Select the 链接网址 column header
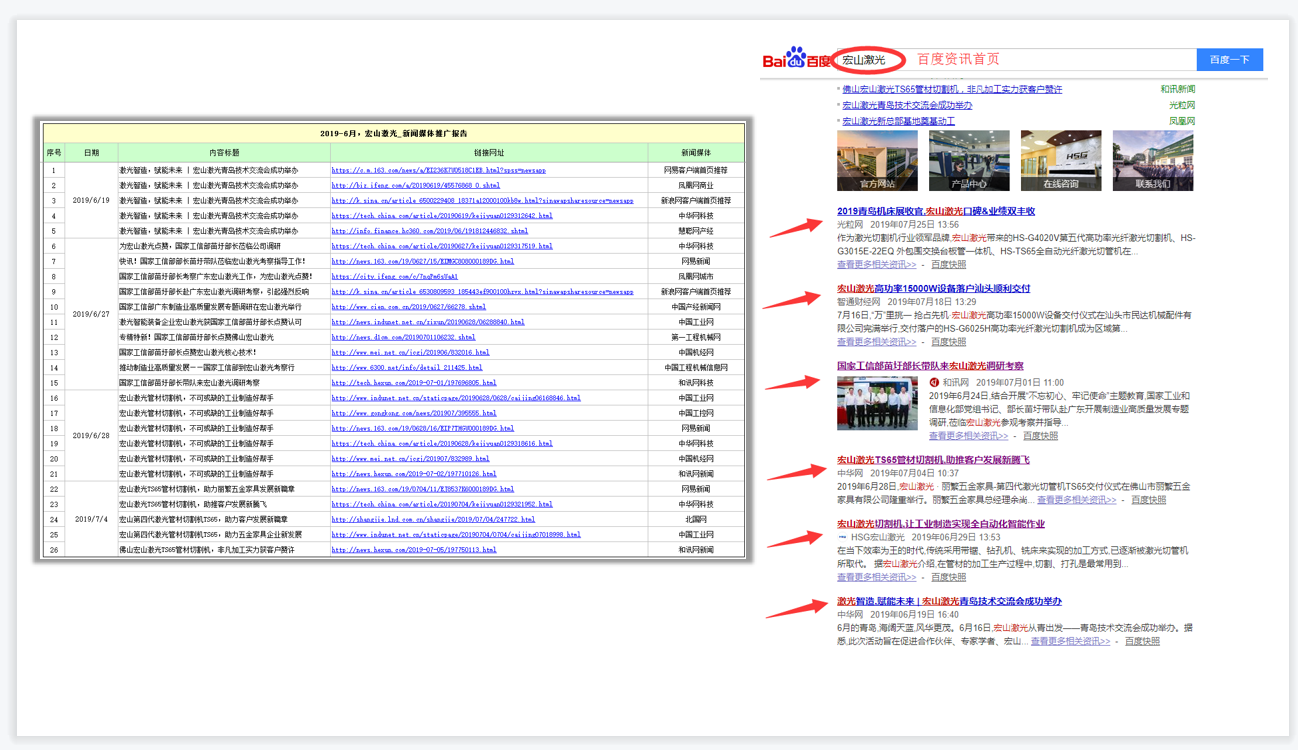The height and width of the screenshot is (750, 1298). 489,153
